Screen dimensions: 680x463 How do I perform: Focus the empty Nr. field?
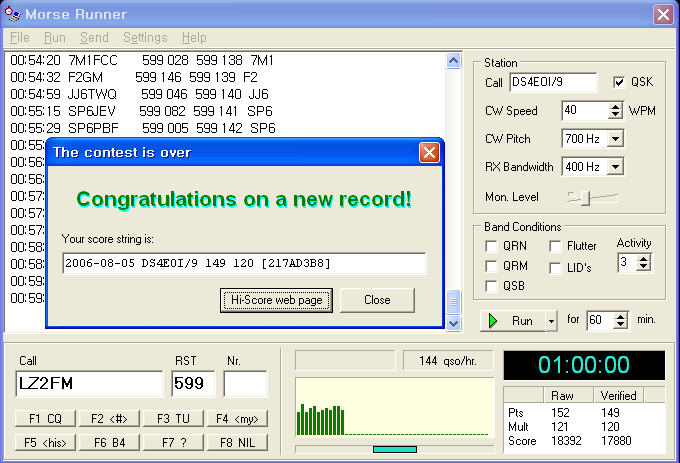[245, 384]
